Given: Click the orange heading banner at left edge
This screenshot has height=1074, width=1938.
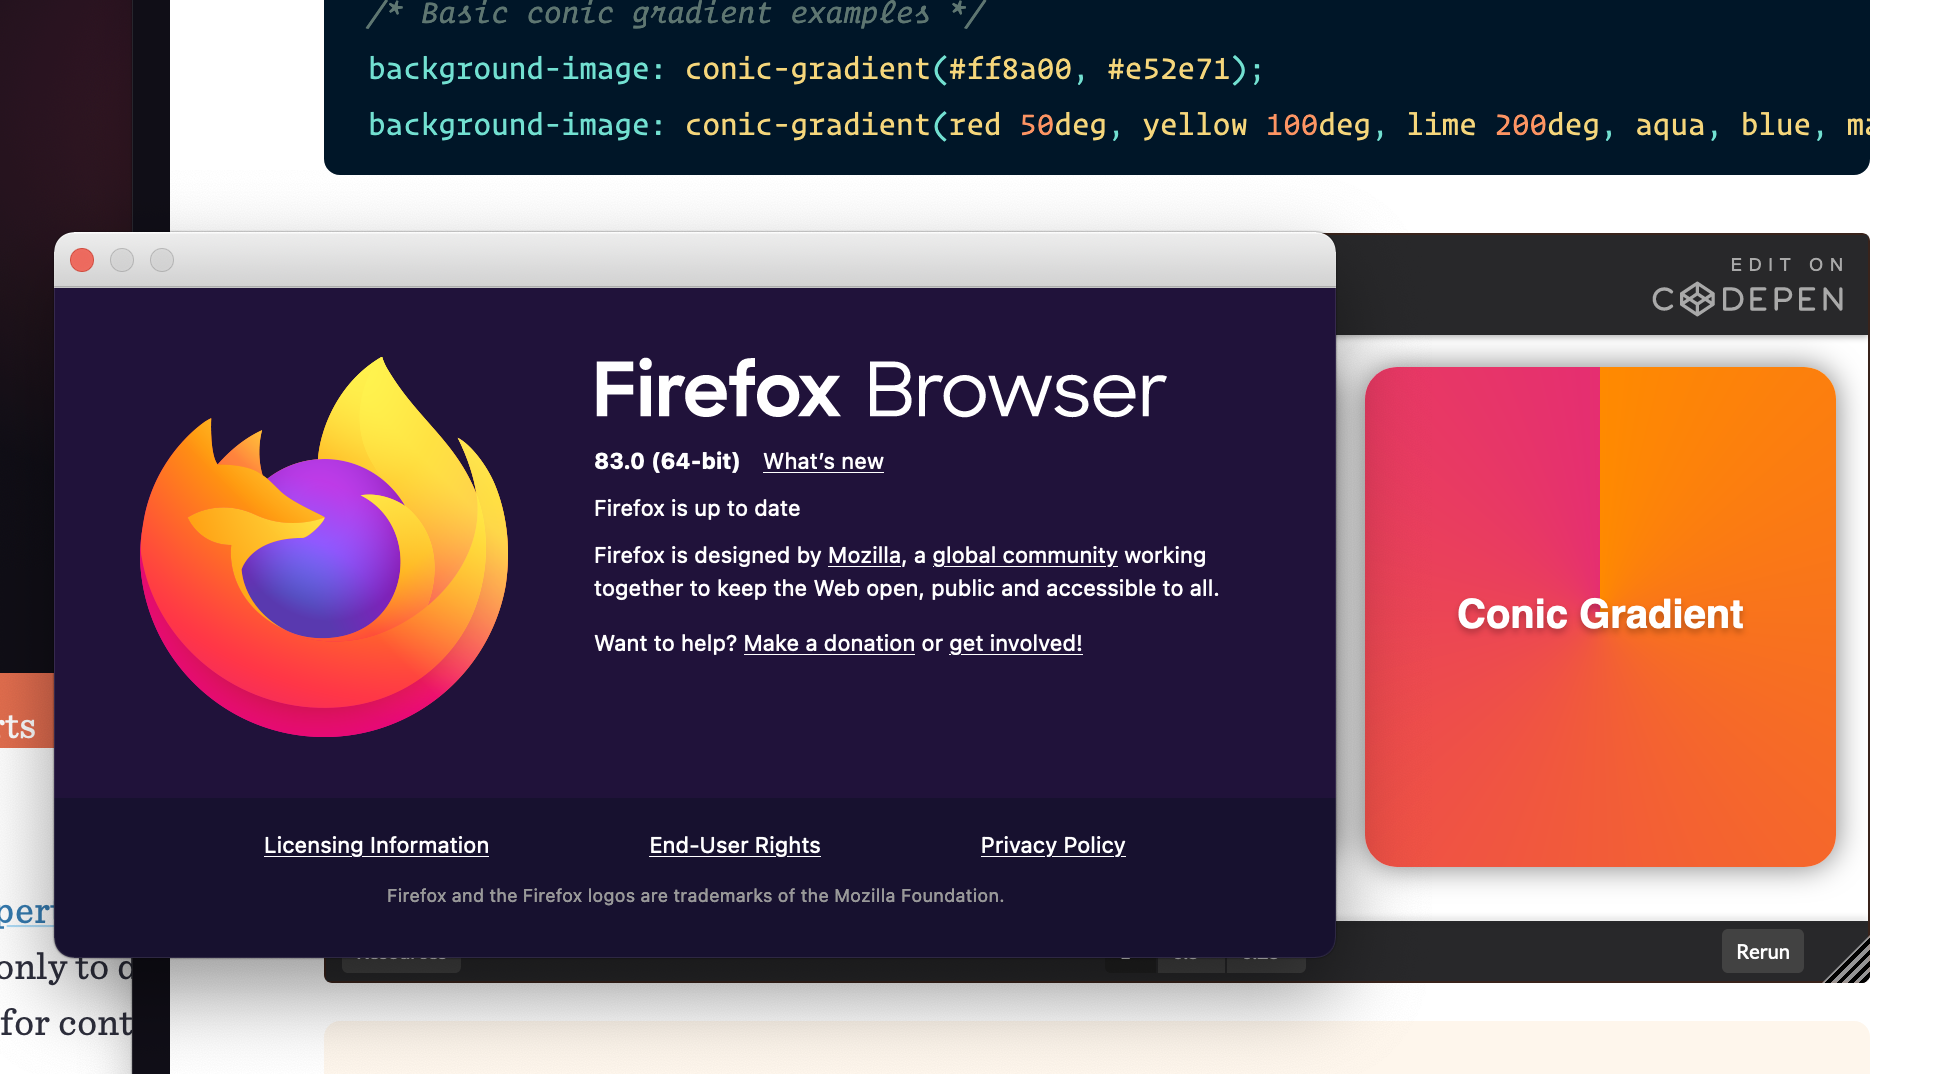Looking at the screenshot, I should (x=26, y=711).
